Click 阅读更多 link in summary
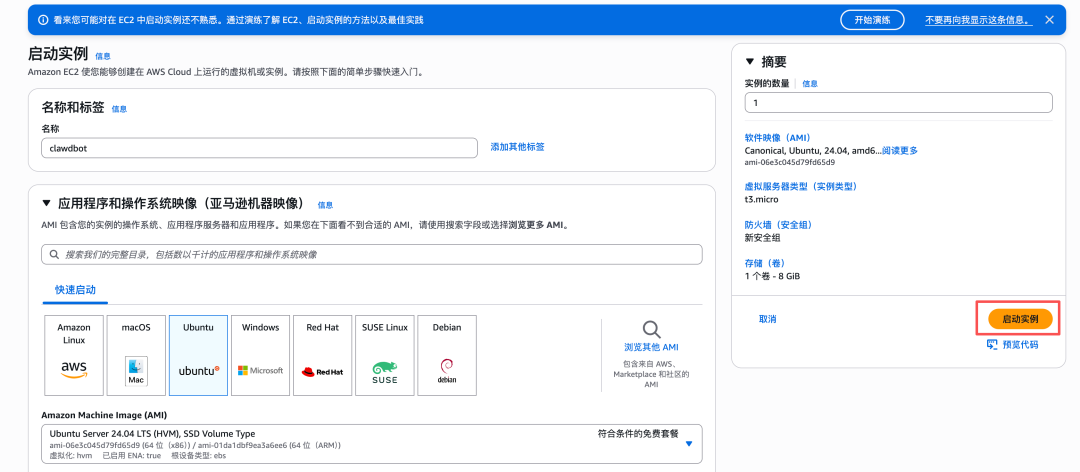The height and width of the screenshot is (472, 1080). click(x=900, y=150)
